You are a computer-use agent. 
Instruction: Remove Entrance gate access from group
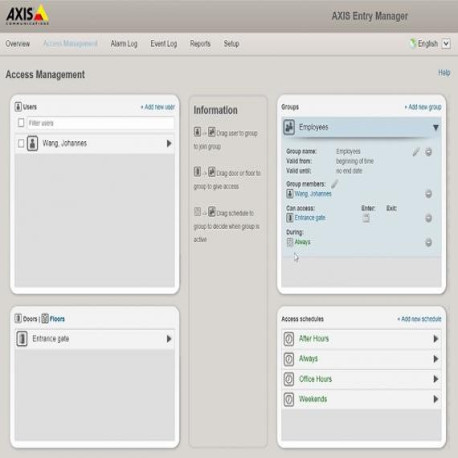point(429,218)
